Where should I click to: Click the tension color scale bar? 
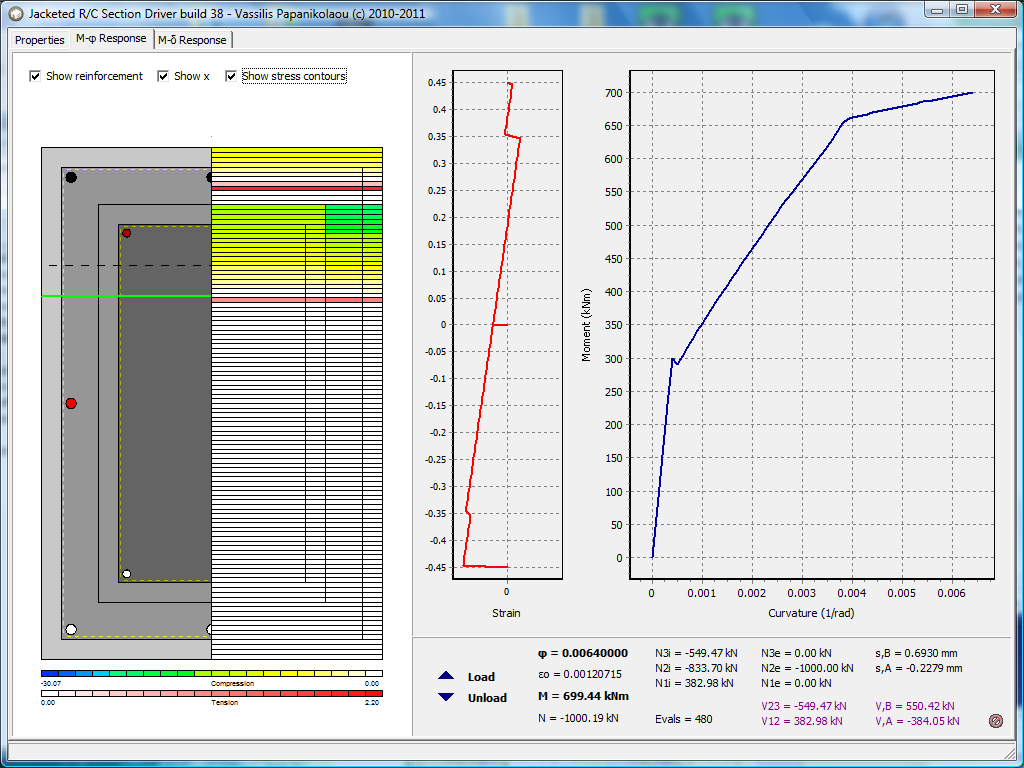point(212,694)
